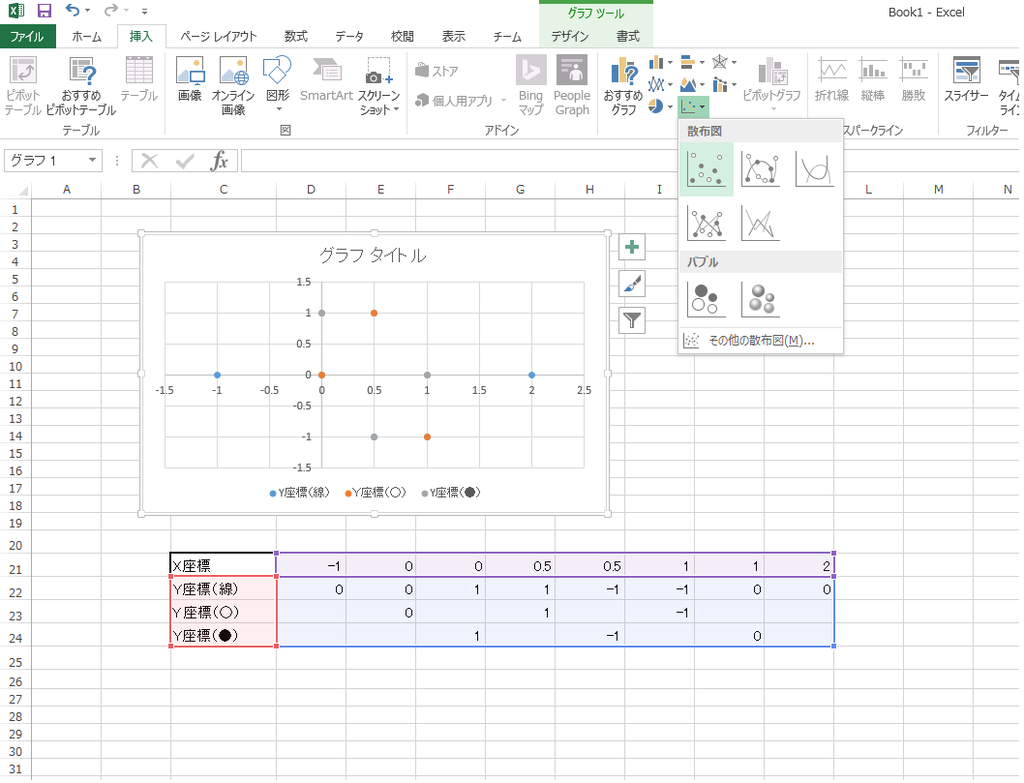
Task: Choose the 3D bubble chart option
Action: pyautogui.click(x=762, y=298)
